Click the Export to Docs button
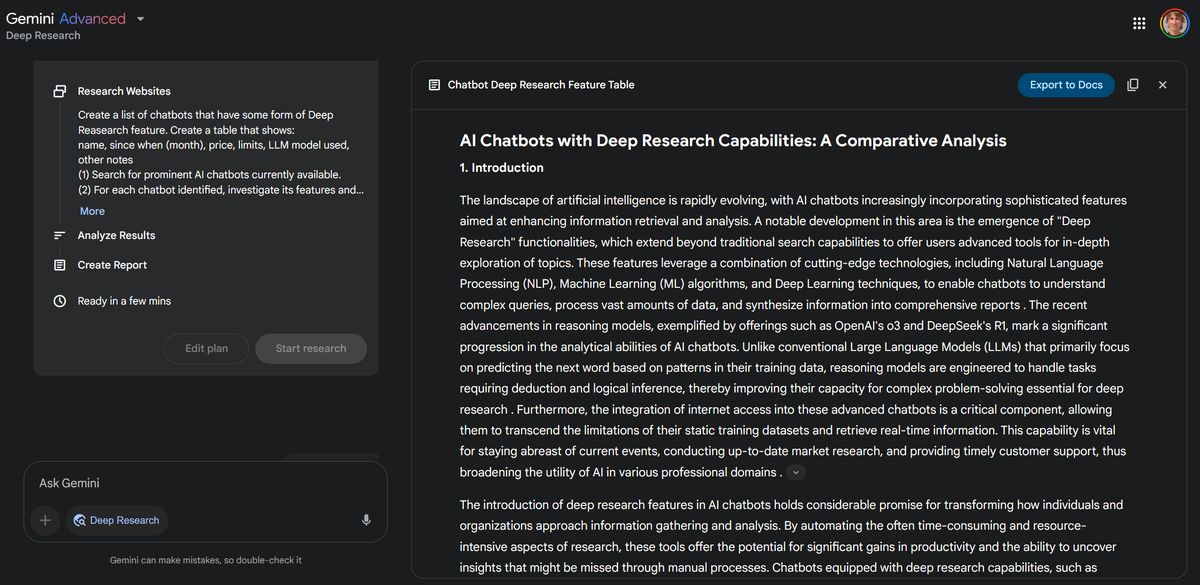 point(1066,85)
